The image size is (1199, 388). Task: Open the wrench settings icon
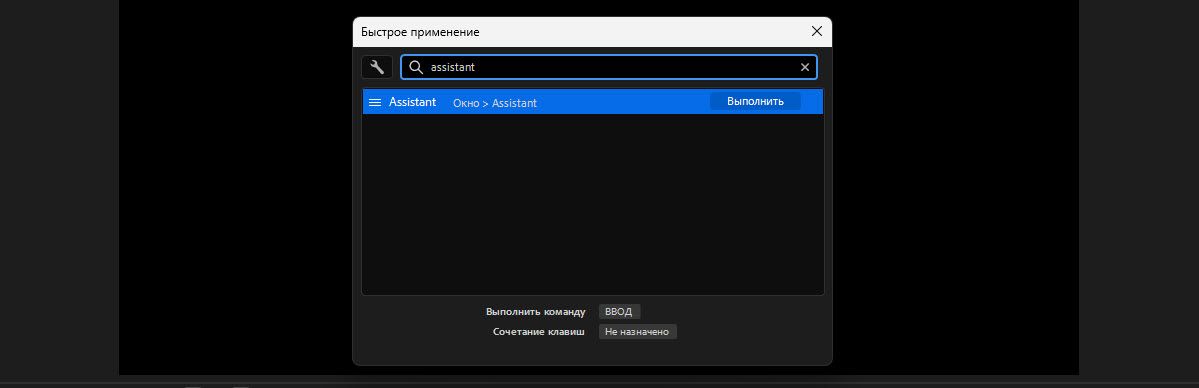pyautogui.click(x=377, y=67)
